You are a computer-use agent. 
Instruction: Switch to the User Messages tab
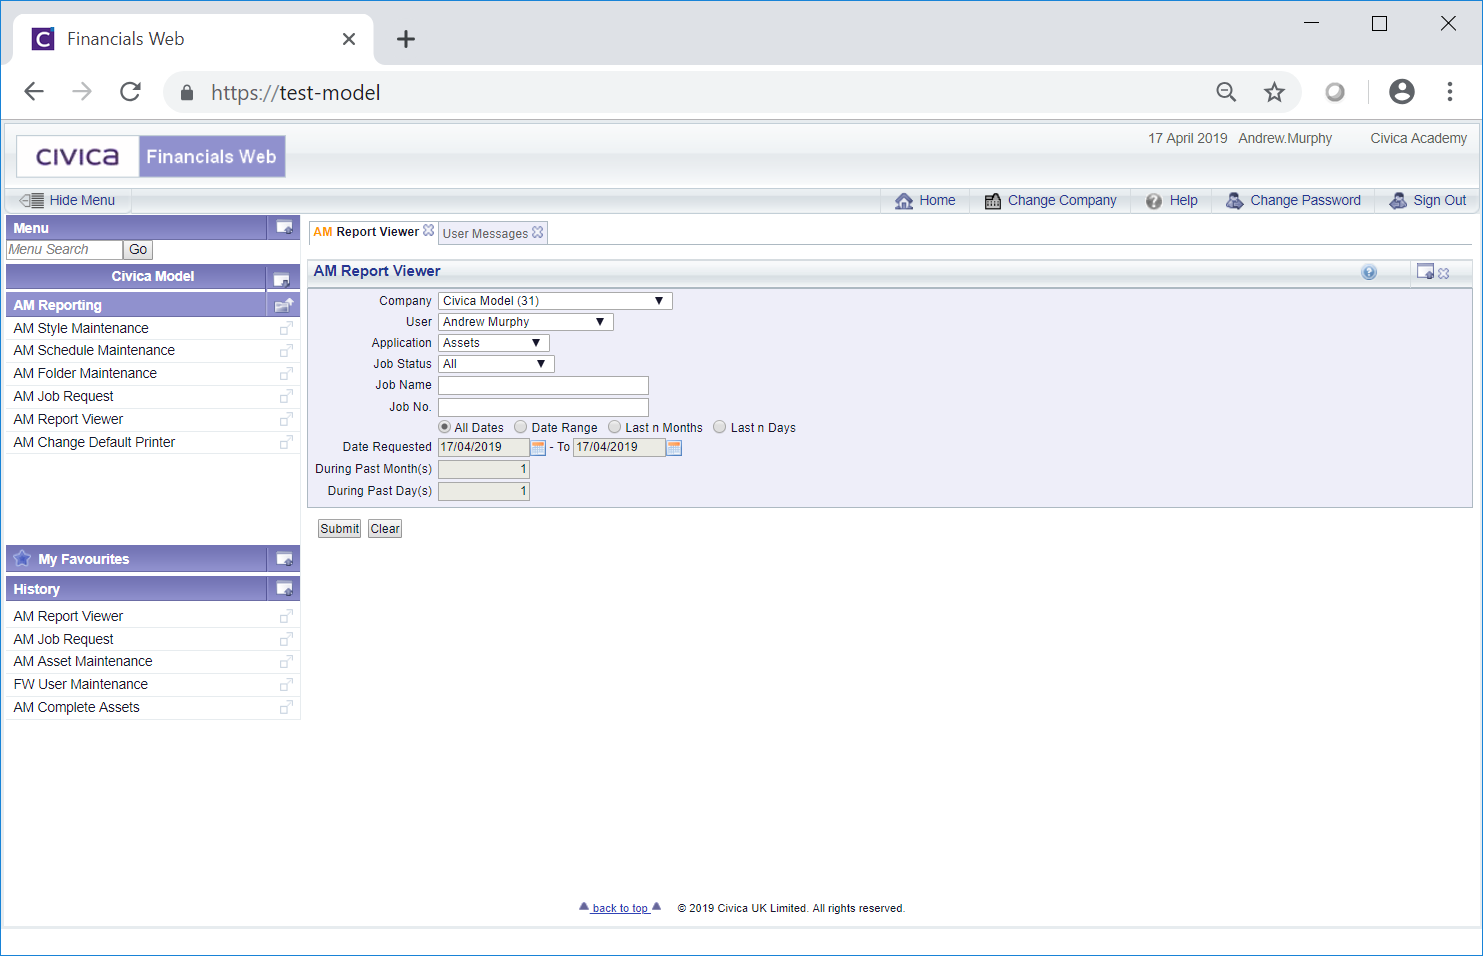pos(485,234)
